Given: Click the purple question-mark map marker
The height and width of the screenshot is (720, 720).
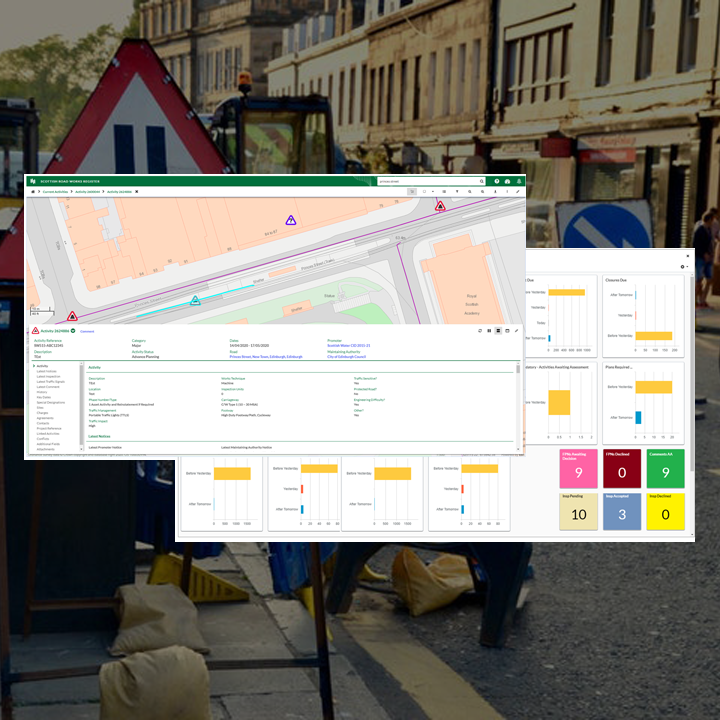Looking at the screenshot, I should tap(291, 220).
